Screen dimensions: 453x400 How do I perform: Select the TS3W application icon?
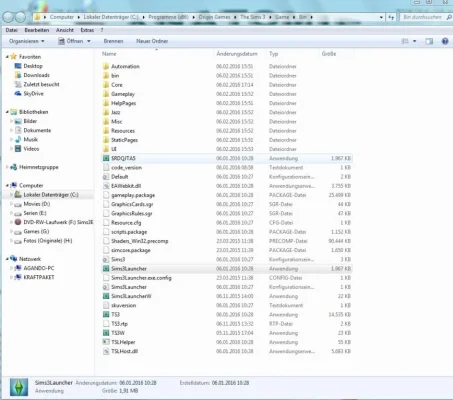point(106,333)
